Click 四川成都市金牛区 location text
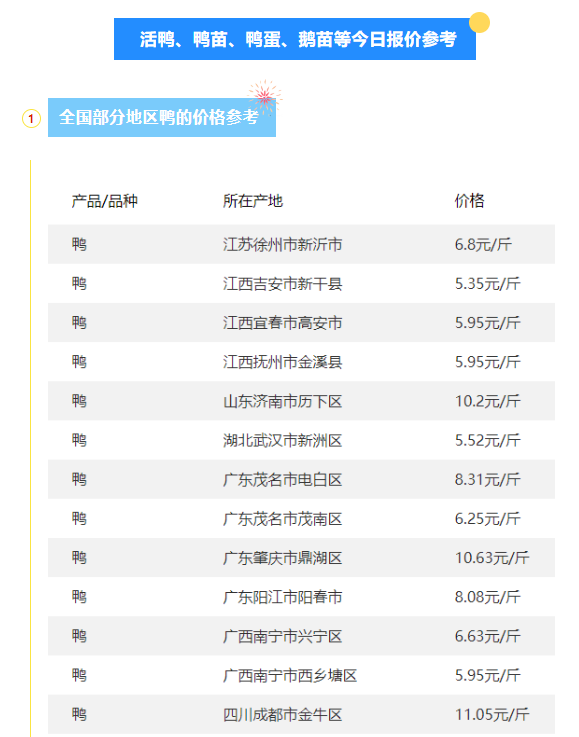This screenshot has height=737, width=579. tap(282, 715)
